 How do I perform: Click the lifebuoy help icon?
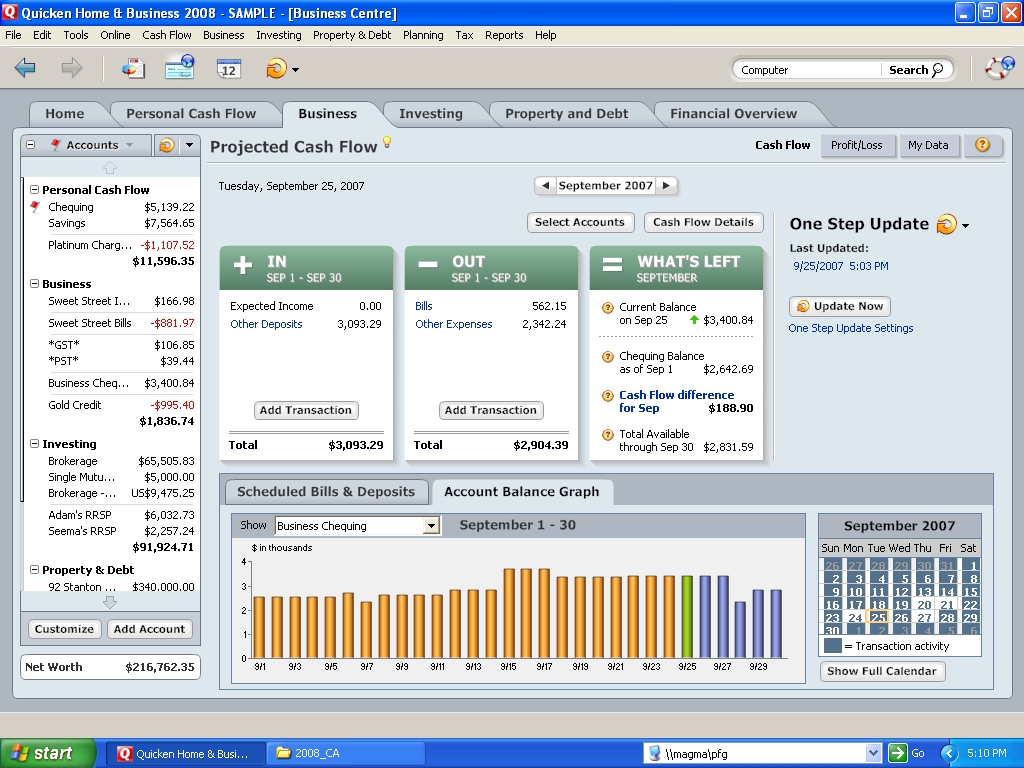click(999, 68)
